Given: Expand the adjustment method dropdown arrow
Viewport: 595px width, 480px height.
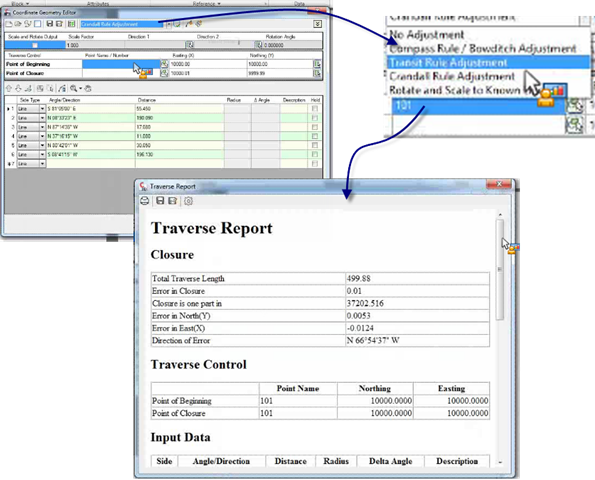Looking at the screenshot, I should [168, 24].
